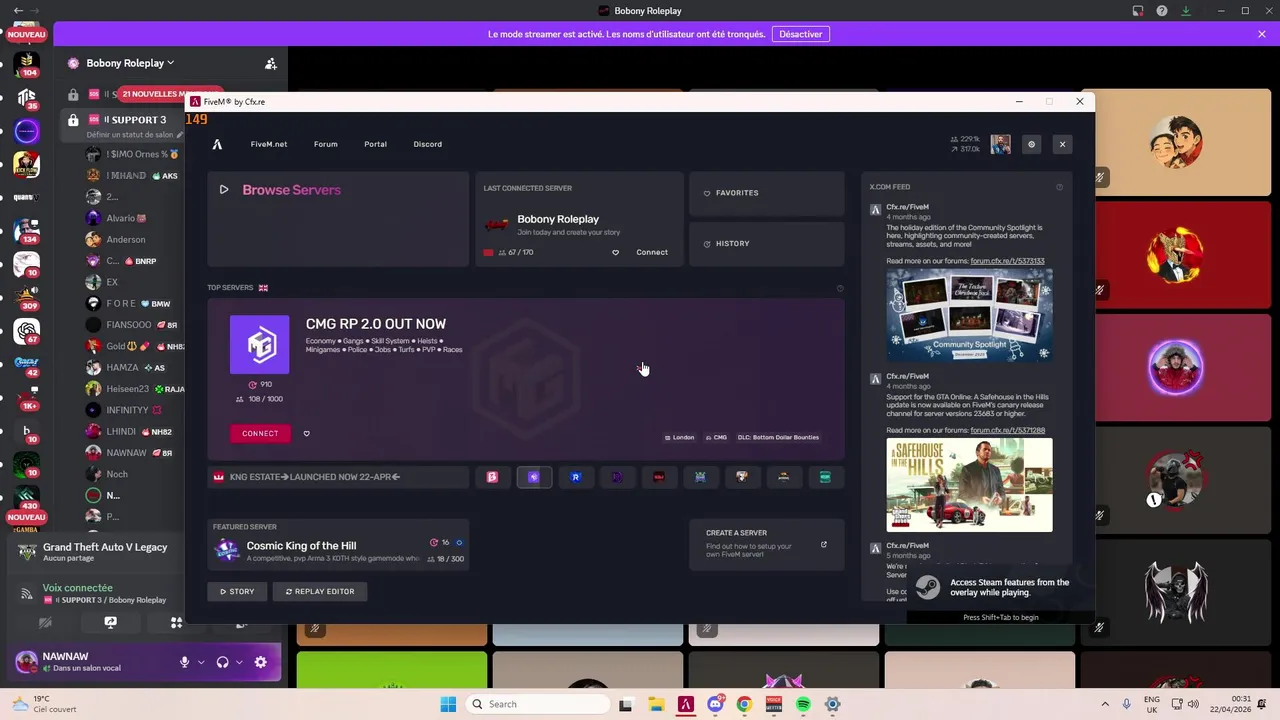Click the CMG server logo tile

tap(260, 345)
